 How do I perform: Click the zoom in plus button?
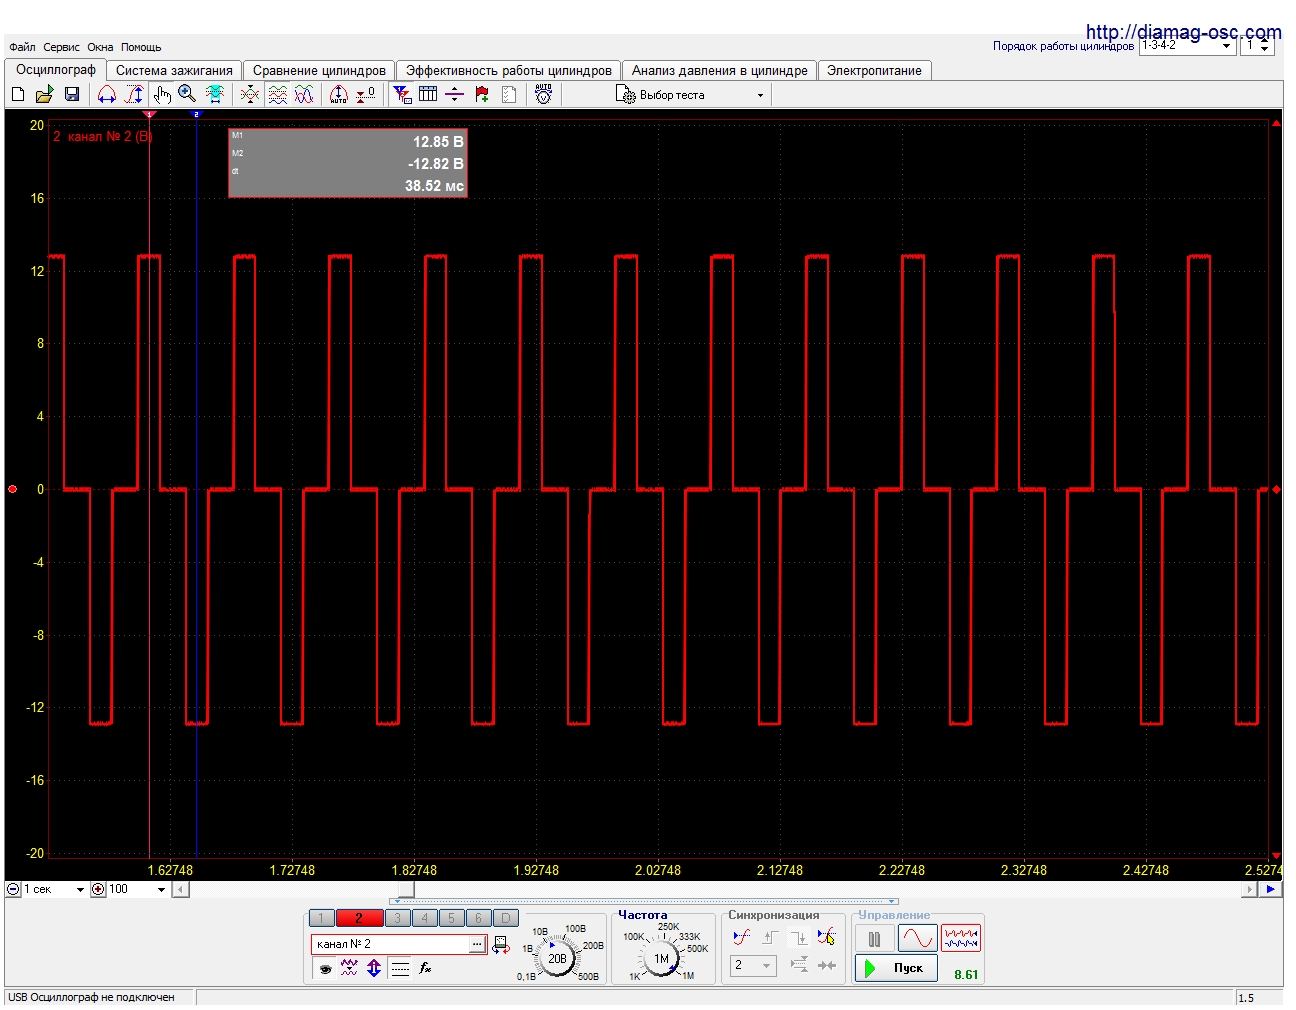[x=98, y=889]
